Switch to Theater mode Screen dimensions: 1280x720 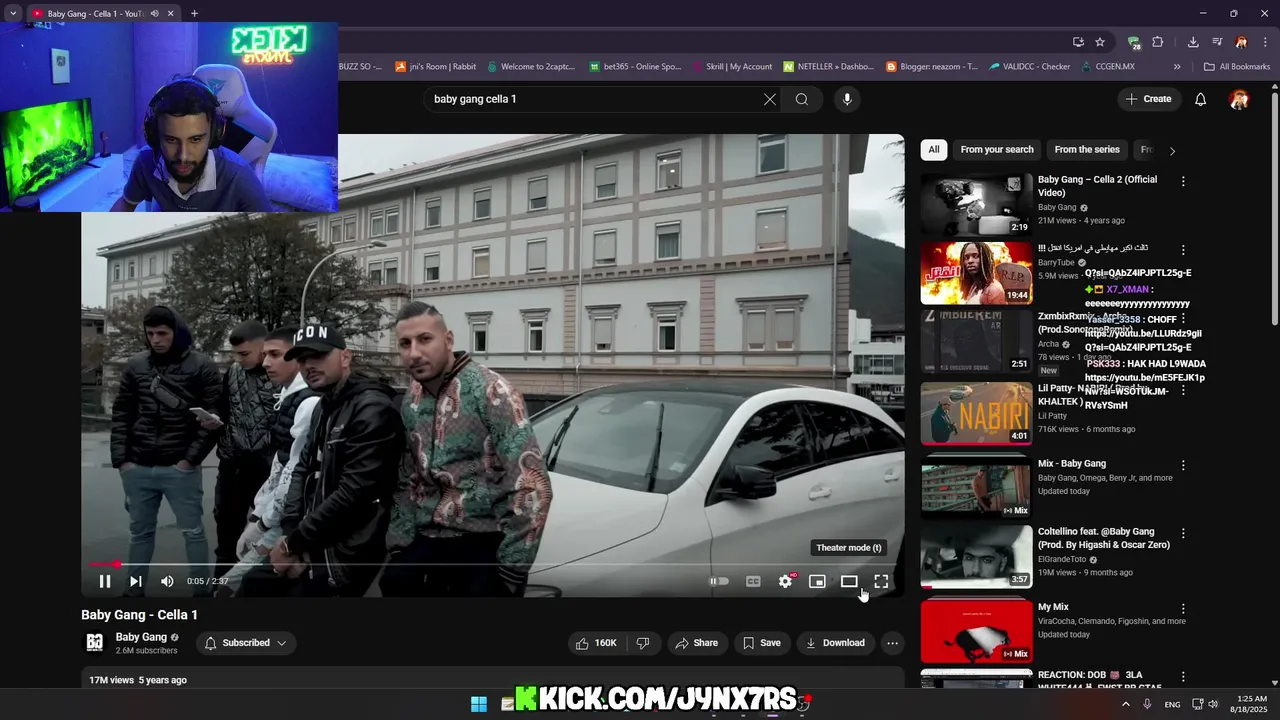pyautogui.click(x=849, y=581)
